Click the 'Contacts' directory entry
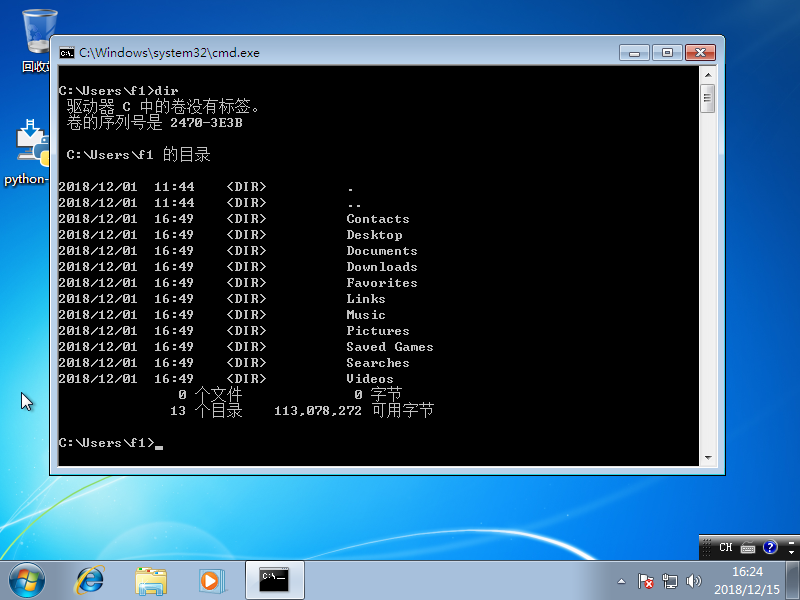Viewport: 800px width, 600px height. pos(378,219)
